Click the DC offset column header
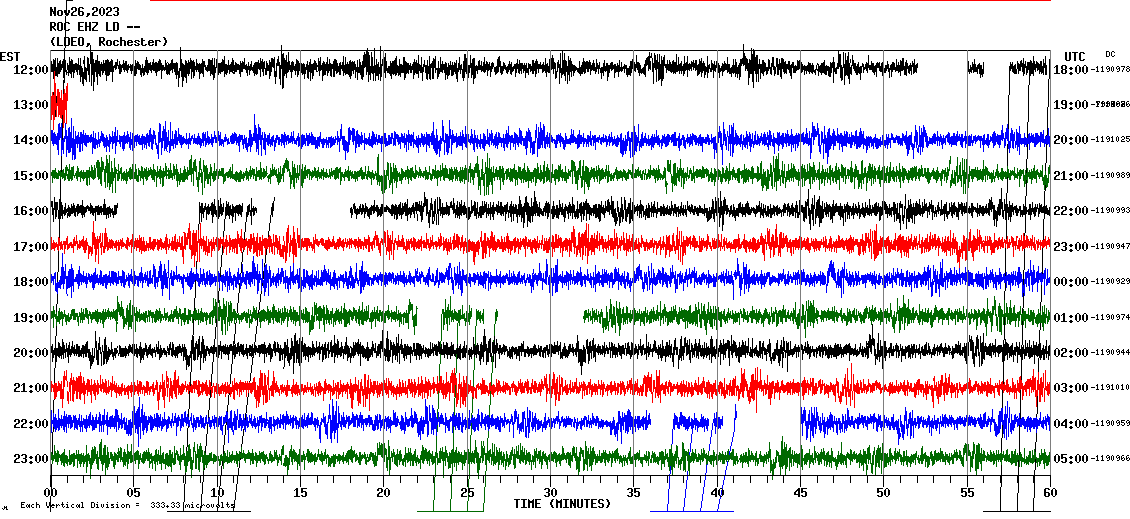This screenshot has width=1130, height=519. click(1110, 54)
